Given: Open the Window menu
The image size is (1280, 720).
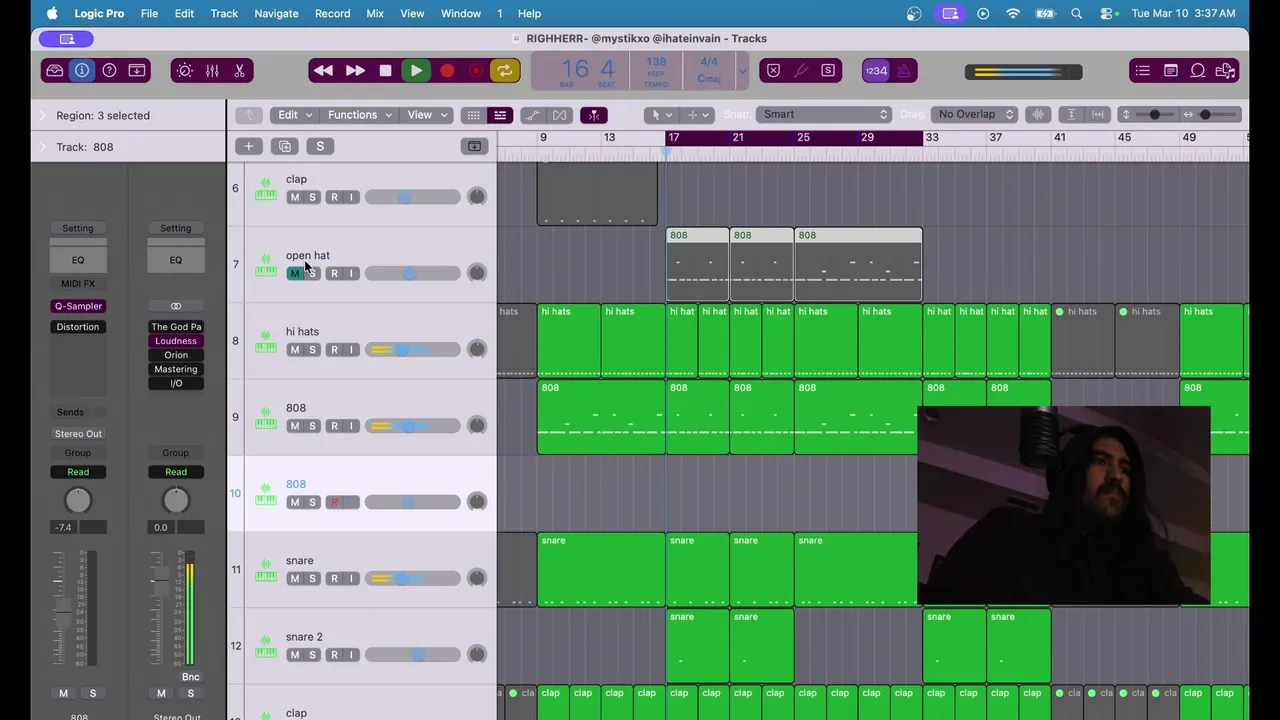Looking at the screenshot, I should tap(461, 13).
